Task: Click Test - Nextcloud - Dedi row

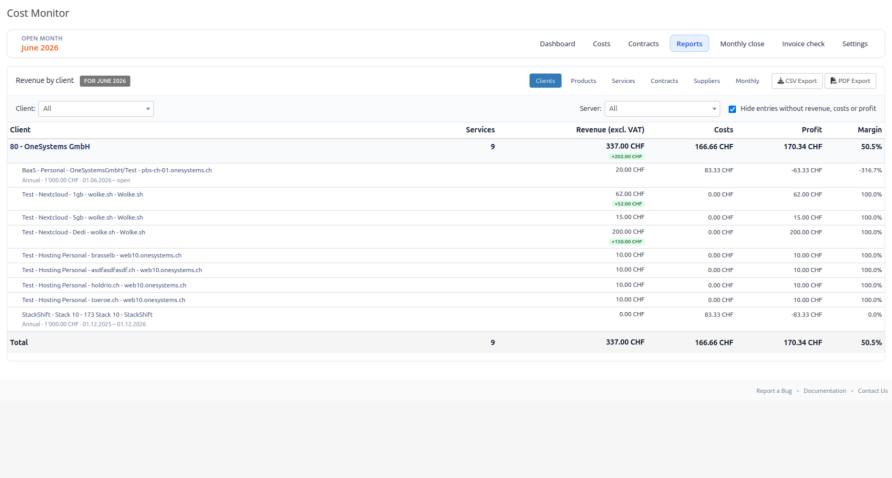Action: [446, 237]
